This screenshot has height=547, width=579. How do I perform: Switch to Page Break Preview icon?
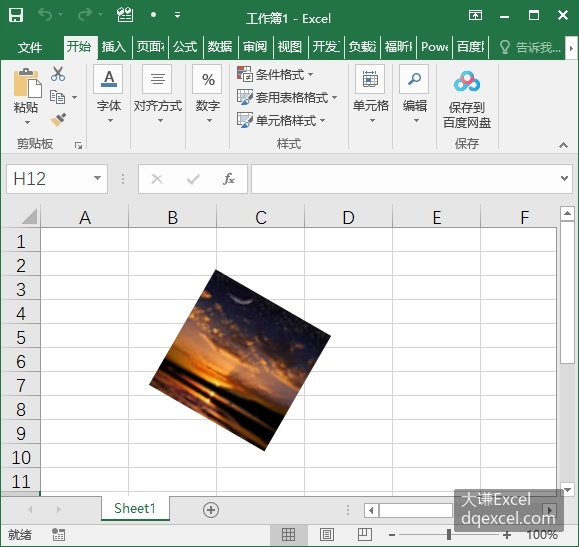coord(365,534)
